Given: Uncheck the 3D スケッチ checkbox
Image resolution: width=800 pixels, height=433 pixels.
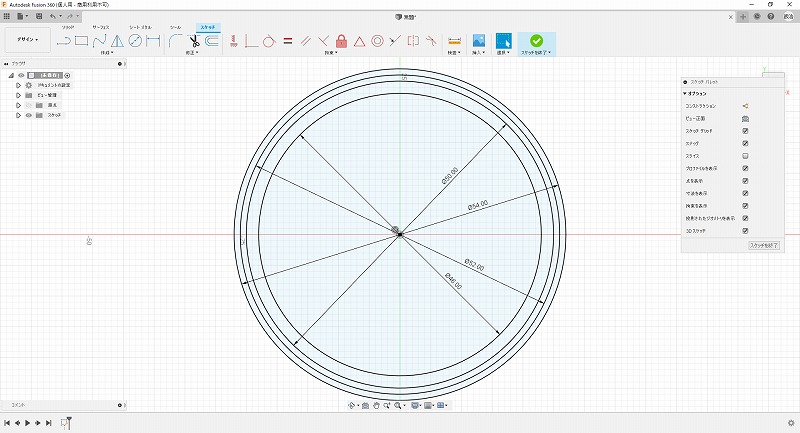Looking at the screenshot, I should click(x=745, y=230).
